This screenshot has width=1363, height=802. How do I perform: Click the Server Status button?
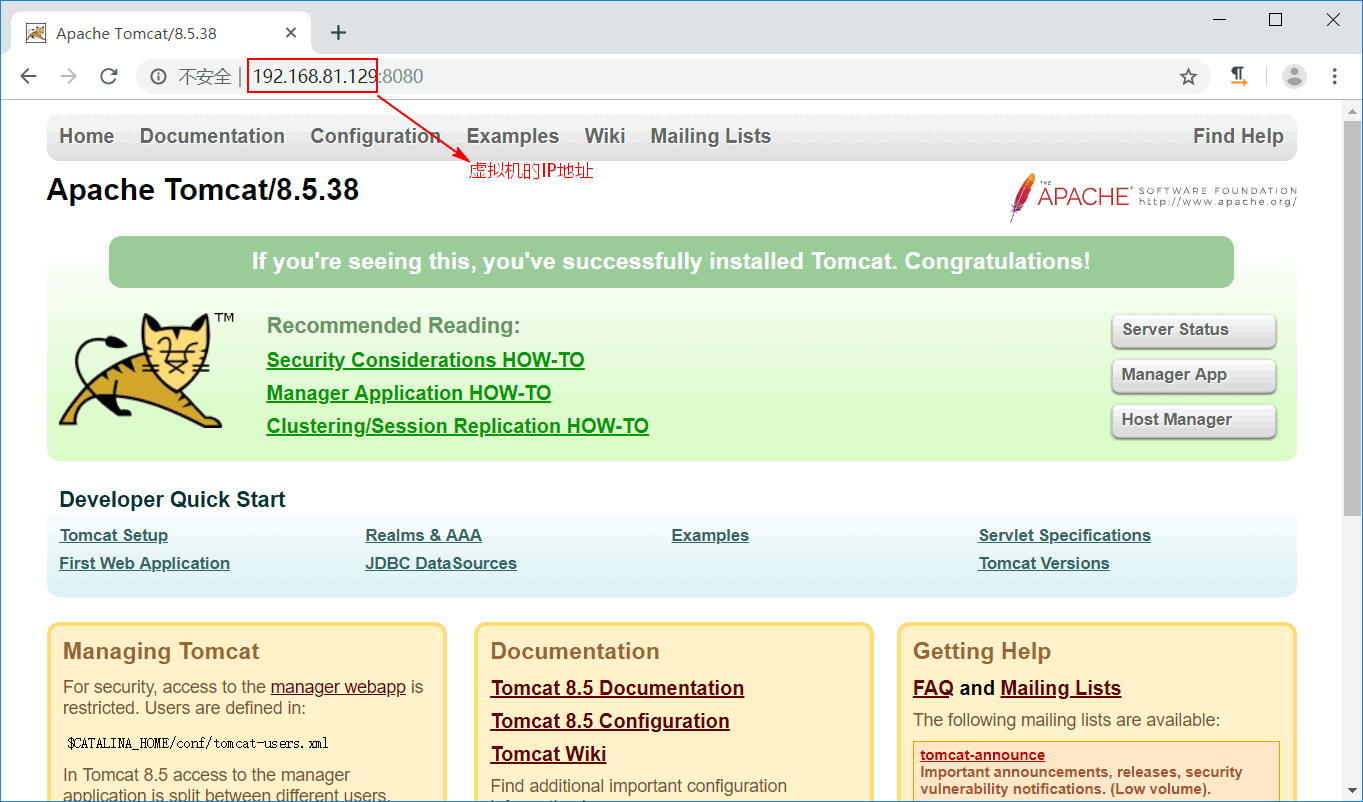coord(1193,330)
